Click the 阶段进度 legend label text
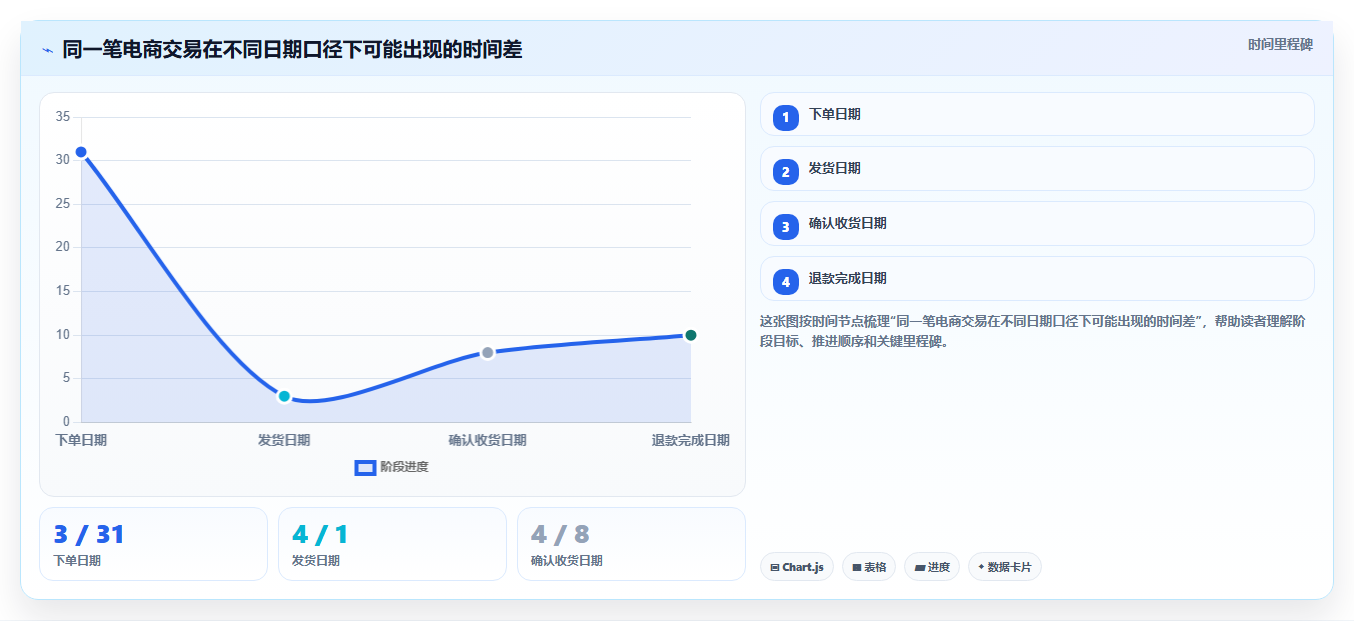This screenshot has height=621, width=1354. click(x=404, y=467)
